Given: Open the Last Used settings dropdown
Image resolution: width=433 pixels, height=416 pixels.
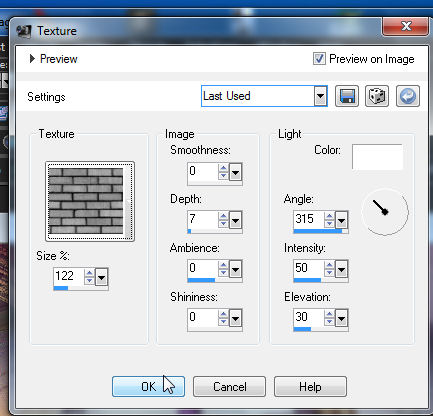Looking at the screenshot, I should click(x=320, y=96).
